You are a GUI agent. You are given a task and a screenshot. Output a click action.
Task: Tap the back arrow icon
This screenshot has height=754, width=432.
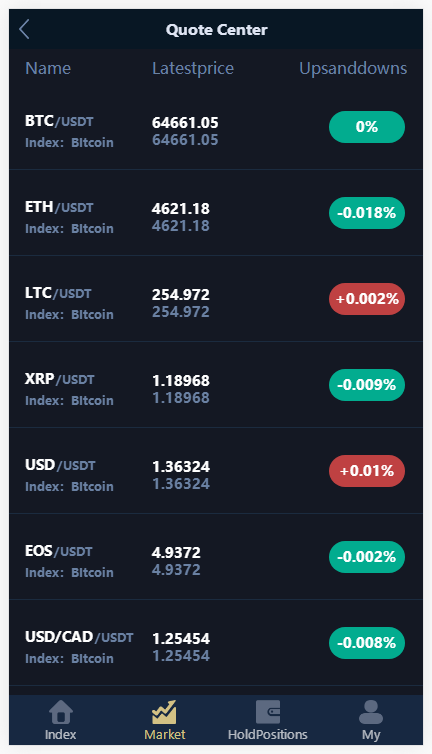tap(25, 29)
